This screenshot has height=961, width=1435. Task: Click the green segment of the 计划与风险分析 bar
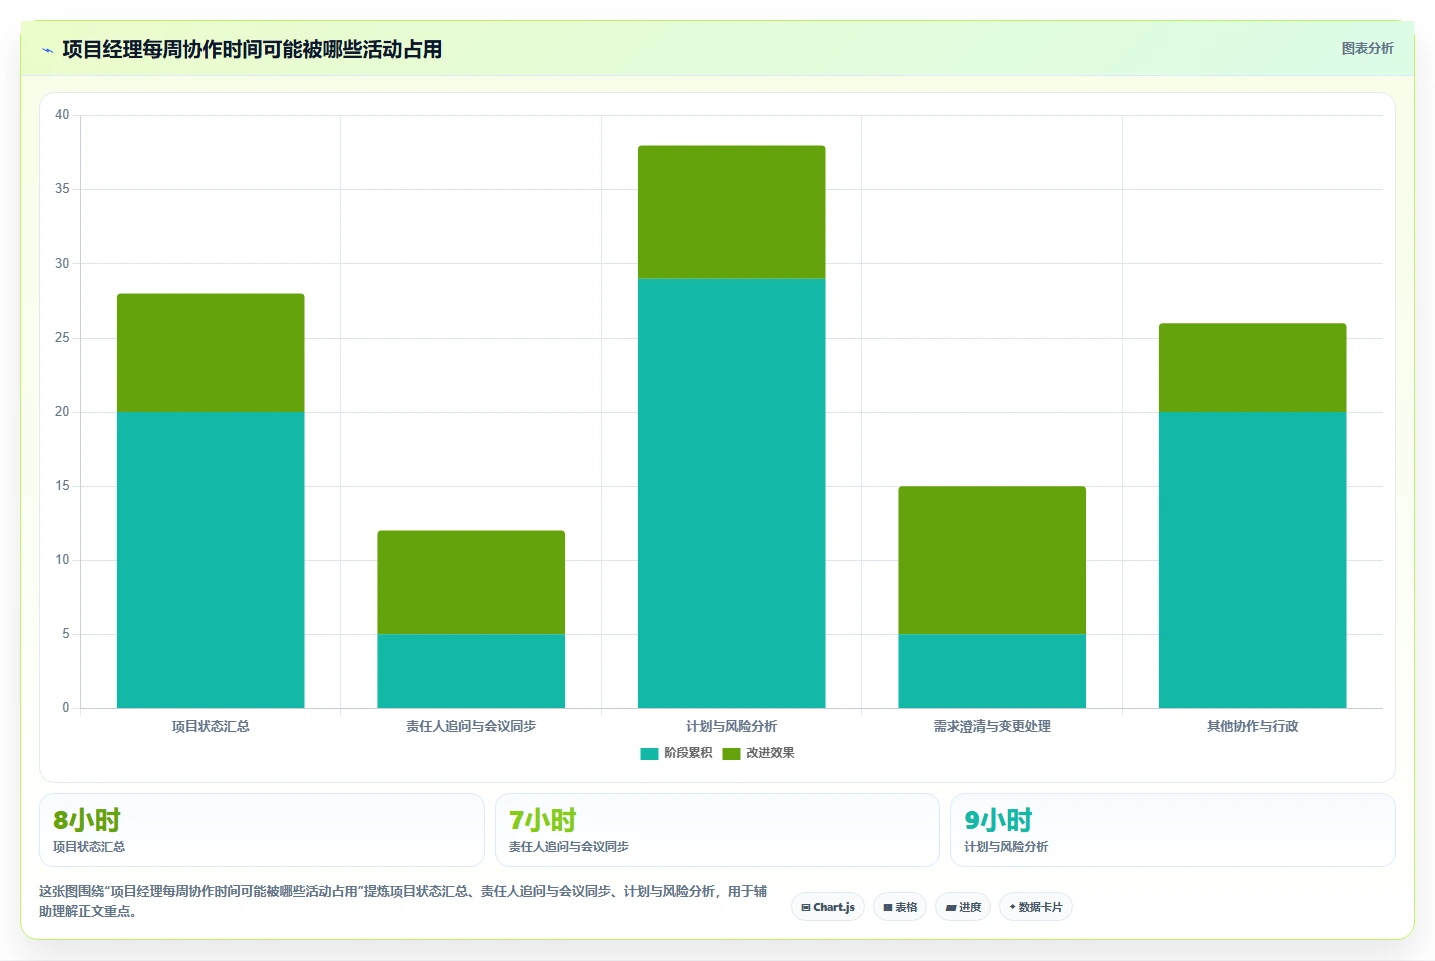coord(732,212)
